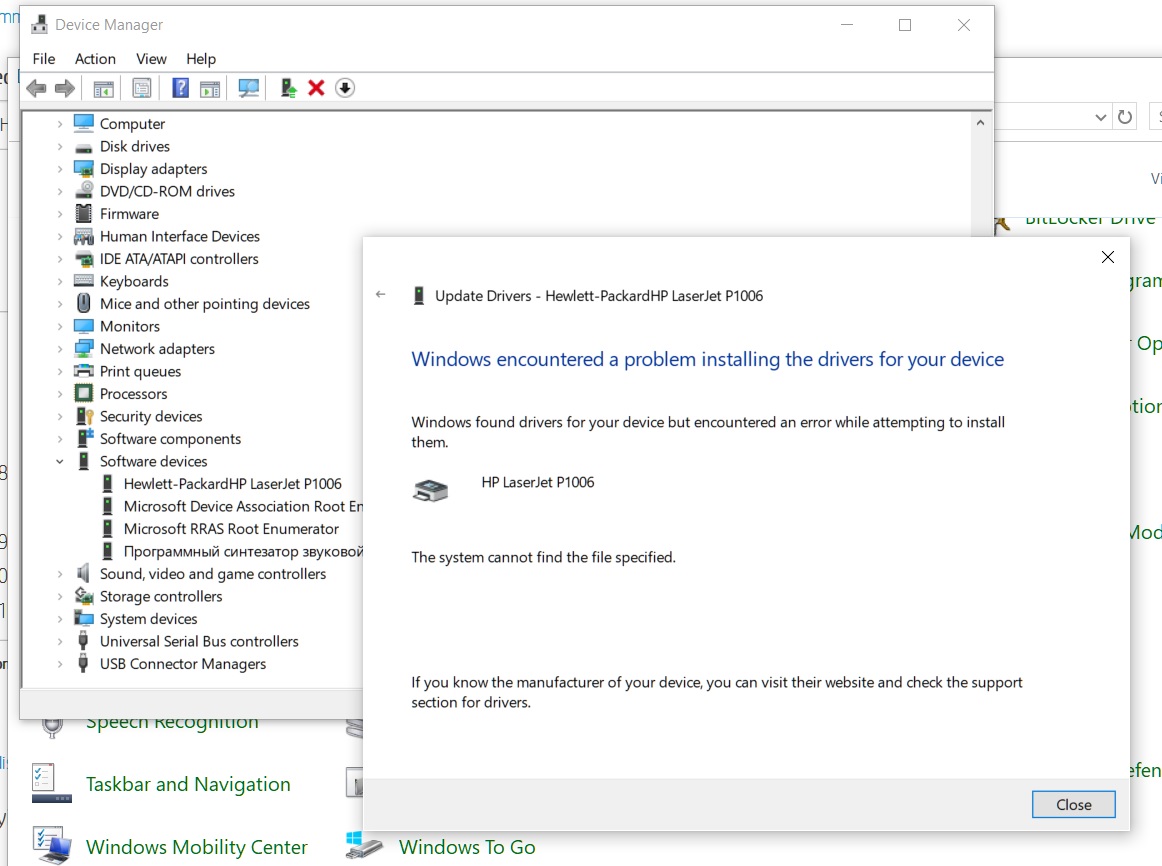The image size is (1162, 866).
Task: Click the Sound, video and game controllers speaker icon
Action: pos(84,573)
